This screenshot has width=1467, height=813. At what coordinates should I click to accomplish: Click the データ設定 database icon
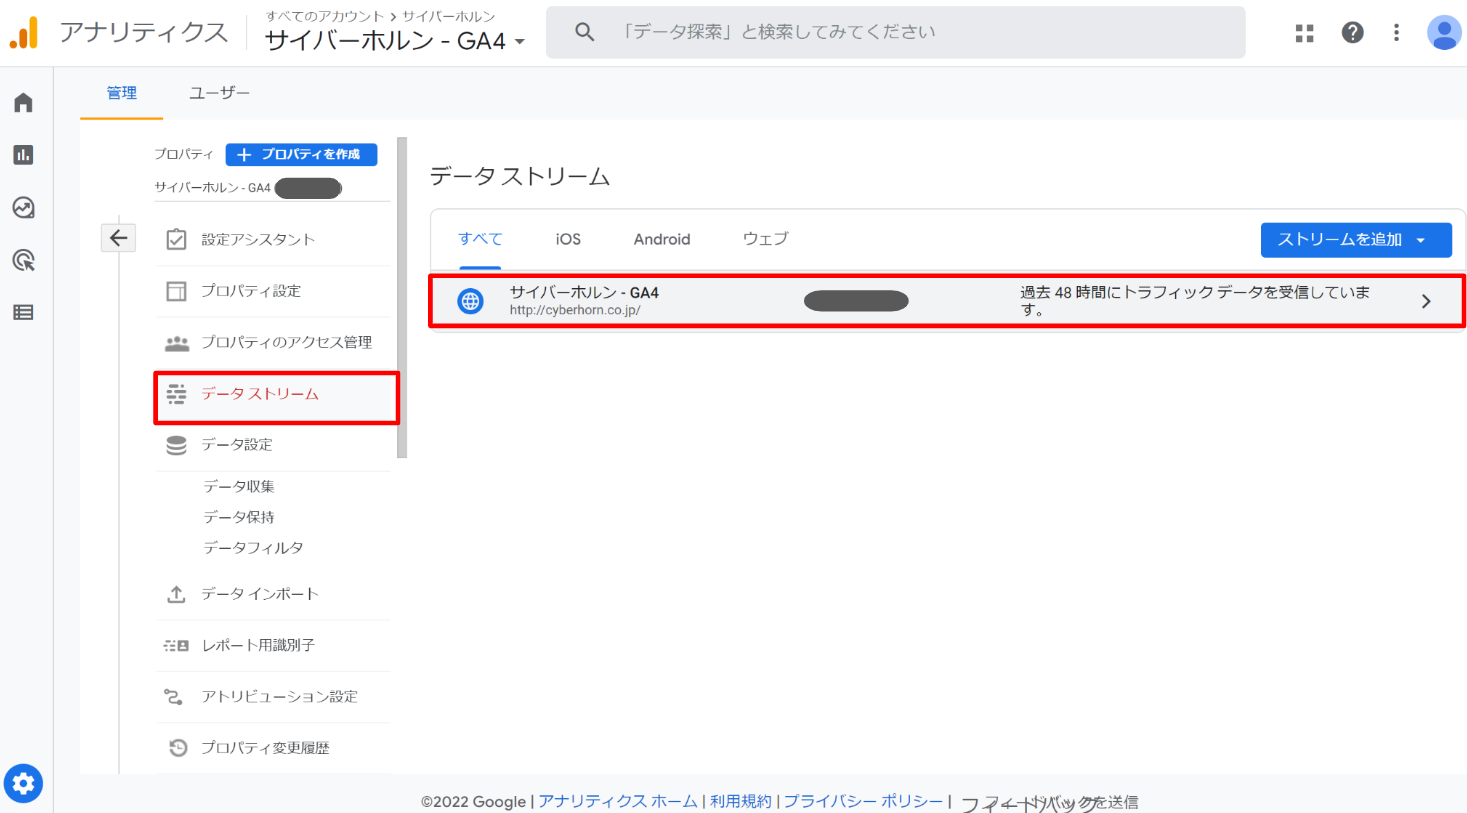coord(176,445)
